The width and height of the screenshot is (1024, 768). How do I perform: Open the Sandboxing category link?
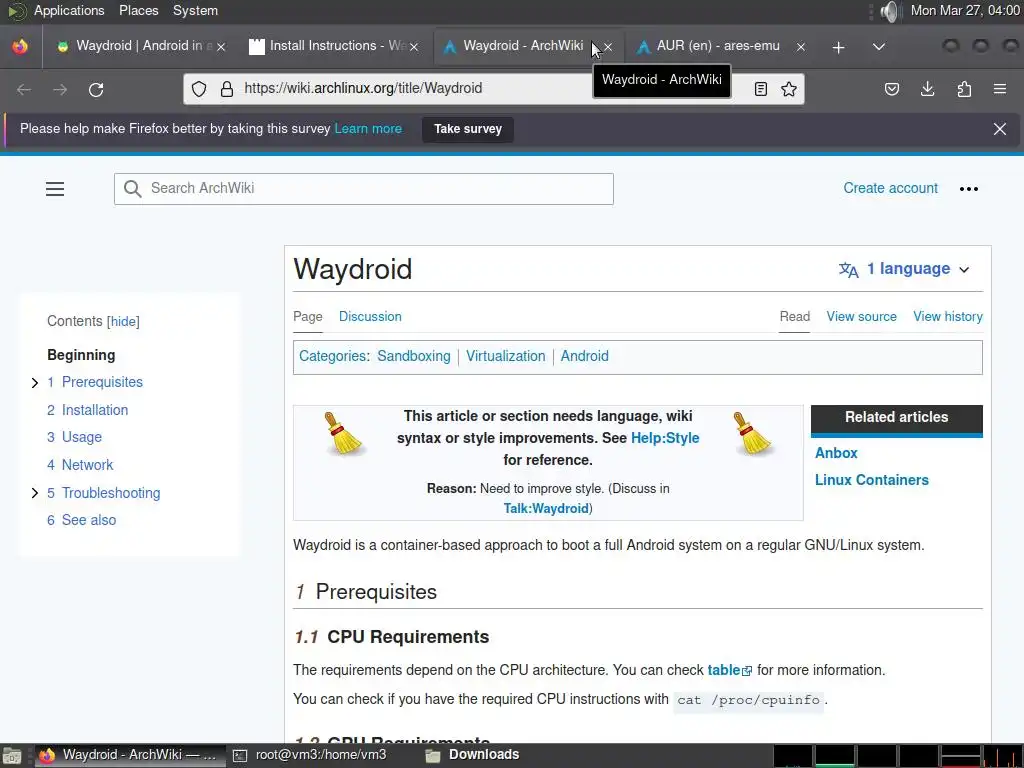[413, 356]
